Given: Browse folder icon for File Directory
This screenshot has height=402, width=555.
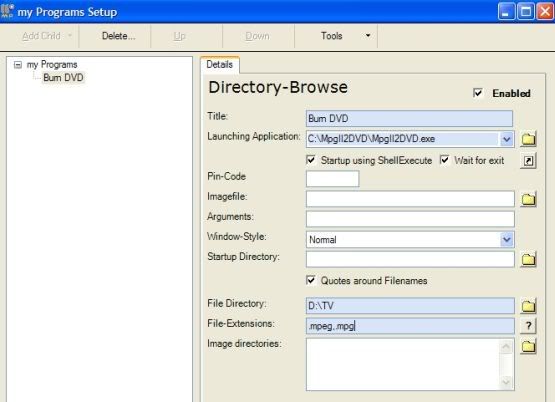Looking at the screenshot, I should click(528, 306).
